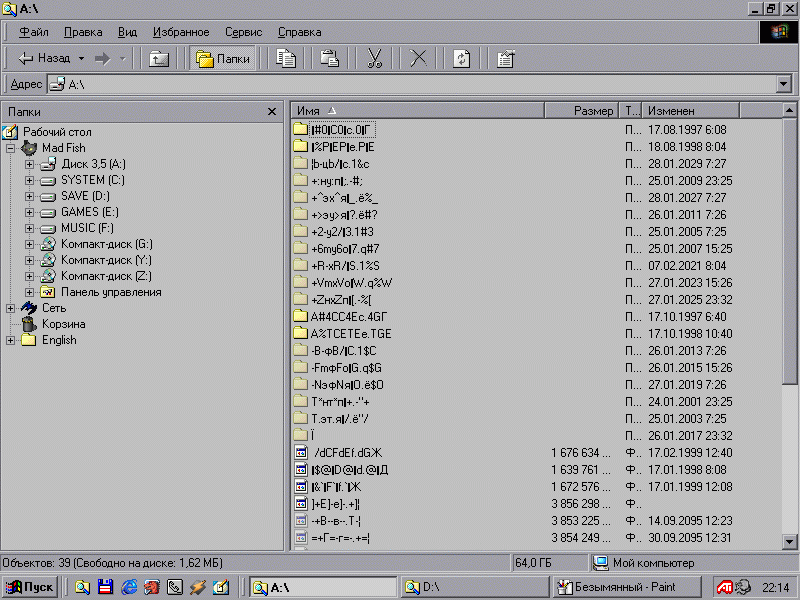The width and height of the screenshot is (800, 600).
Task: Toggle the Папки folders pane button
Action: pyautogui.click(x=223, y=59)
